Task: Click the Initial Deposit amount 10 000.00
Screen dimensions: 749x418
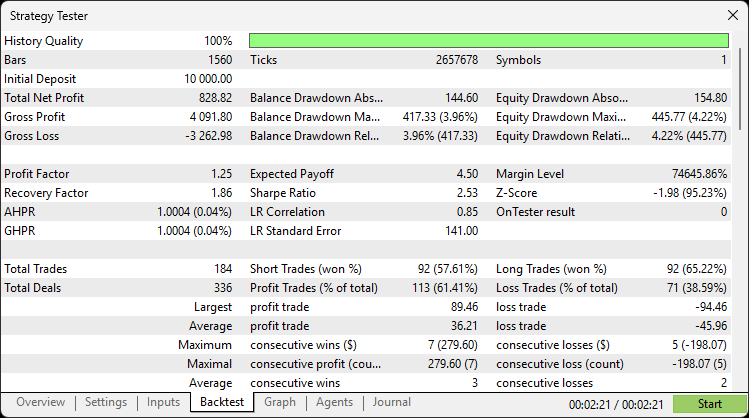Action: click(x=204, y=79)
